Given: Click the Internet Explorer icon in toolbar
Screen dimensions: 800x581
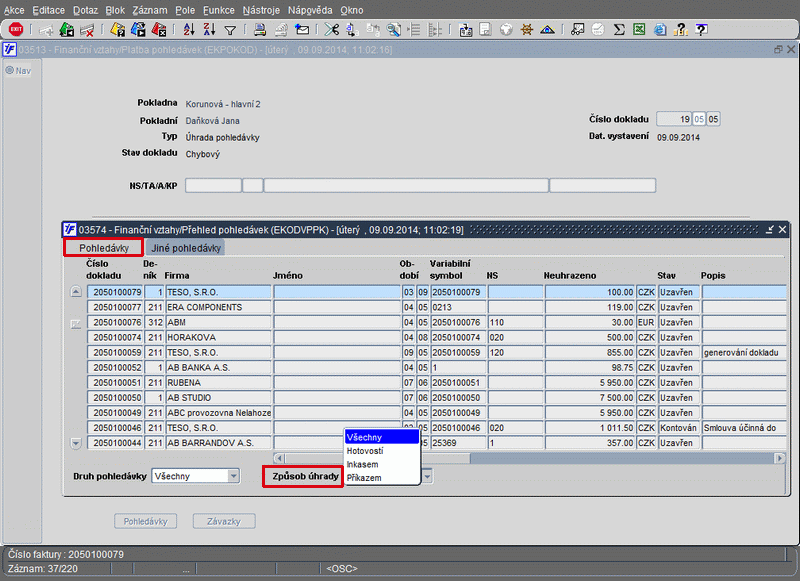Looking at the screenshot, I should 660,30.
